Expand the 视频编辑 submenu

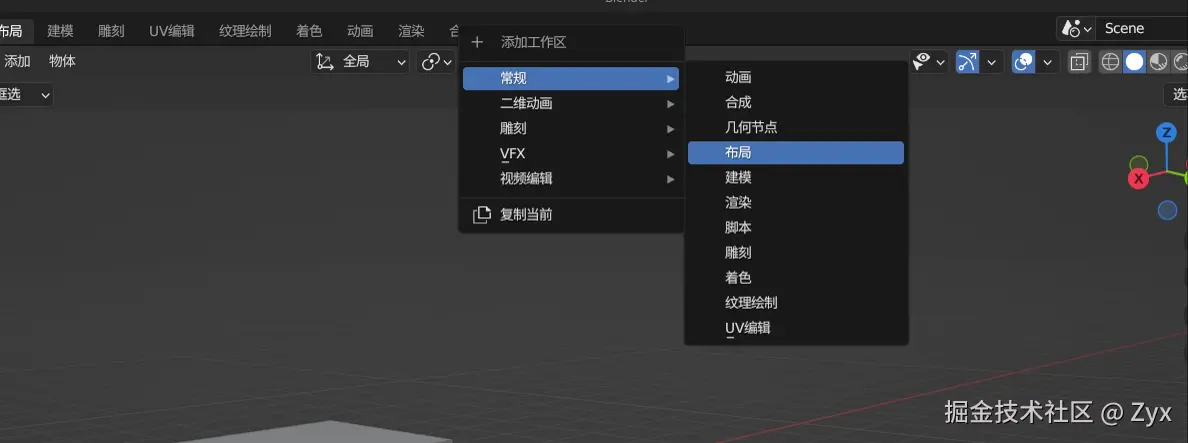pyautogui.click(x=571, y=179)
